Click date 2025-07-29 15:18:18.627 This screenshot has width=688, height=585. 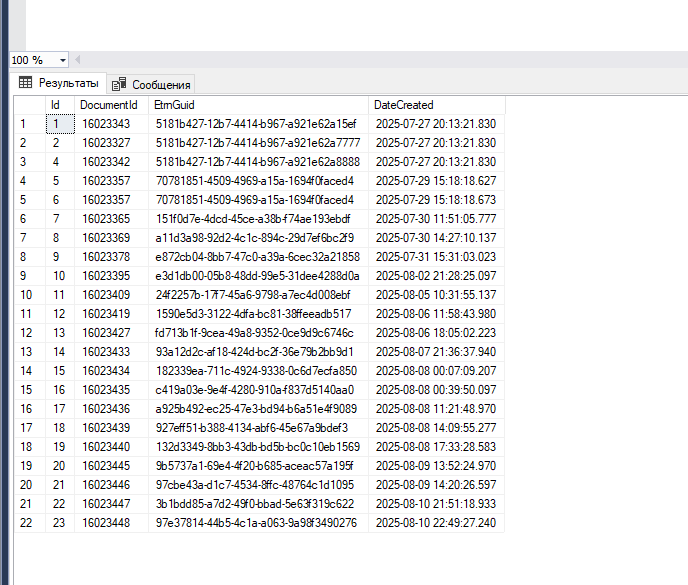pyautogui.click(x=437, y=181)
